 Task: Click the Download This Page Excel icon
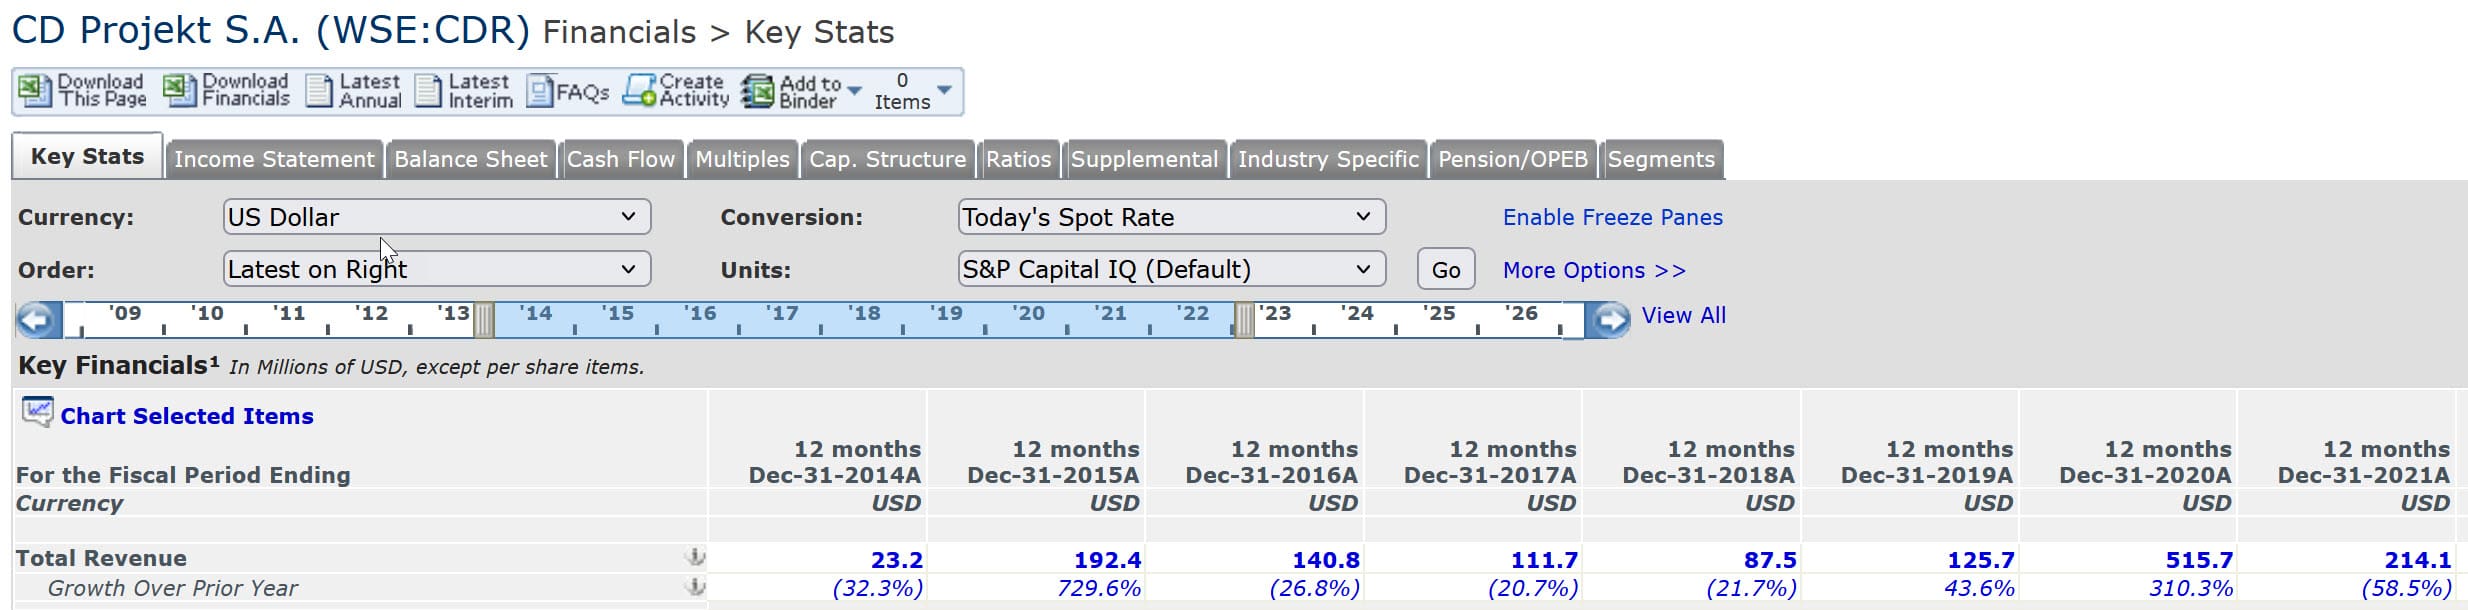click(x=34, y=91)
